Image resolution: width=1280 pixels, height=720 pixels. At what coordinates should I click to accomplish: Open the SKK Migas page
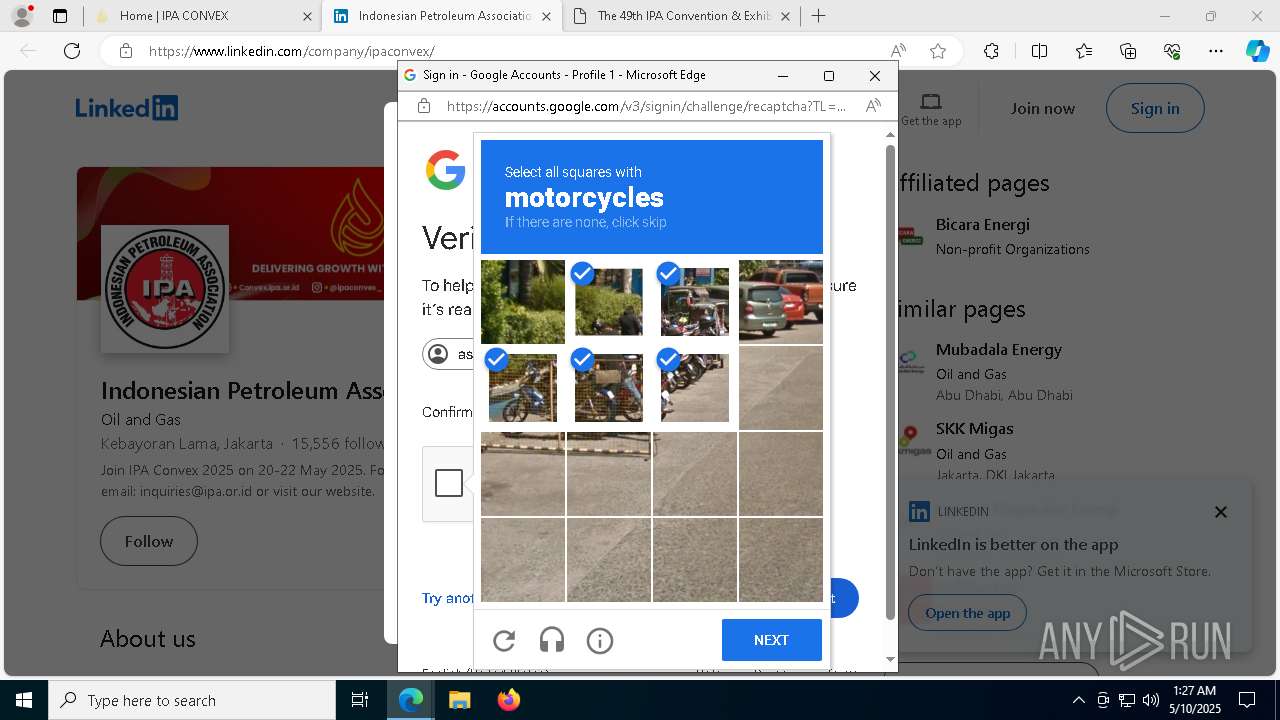975,428
